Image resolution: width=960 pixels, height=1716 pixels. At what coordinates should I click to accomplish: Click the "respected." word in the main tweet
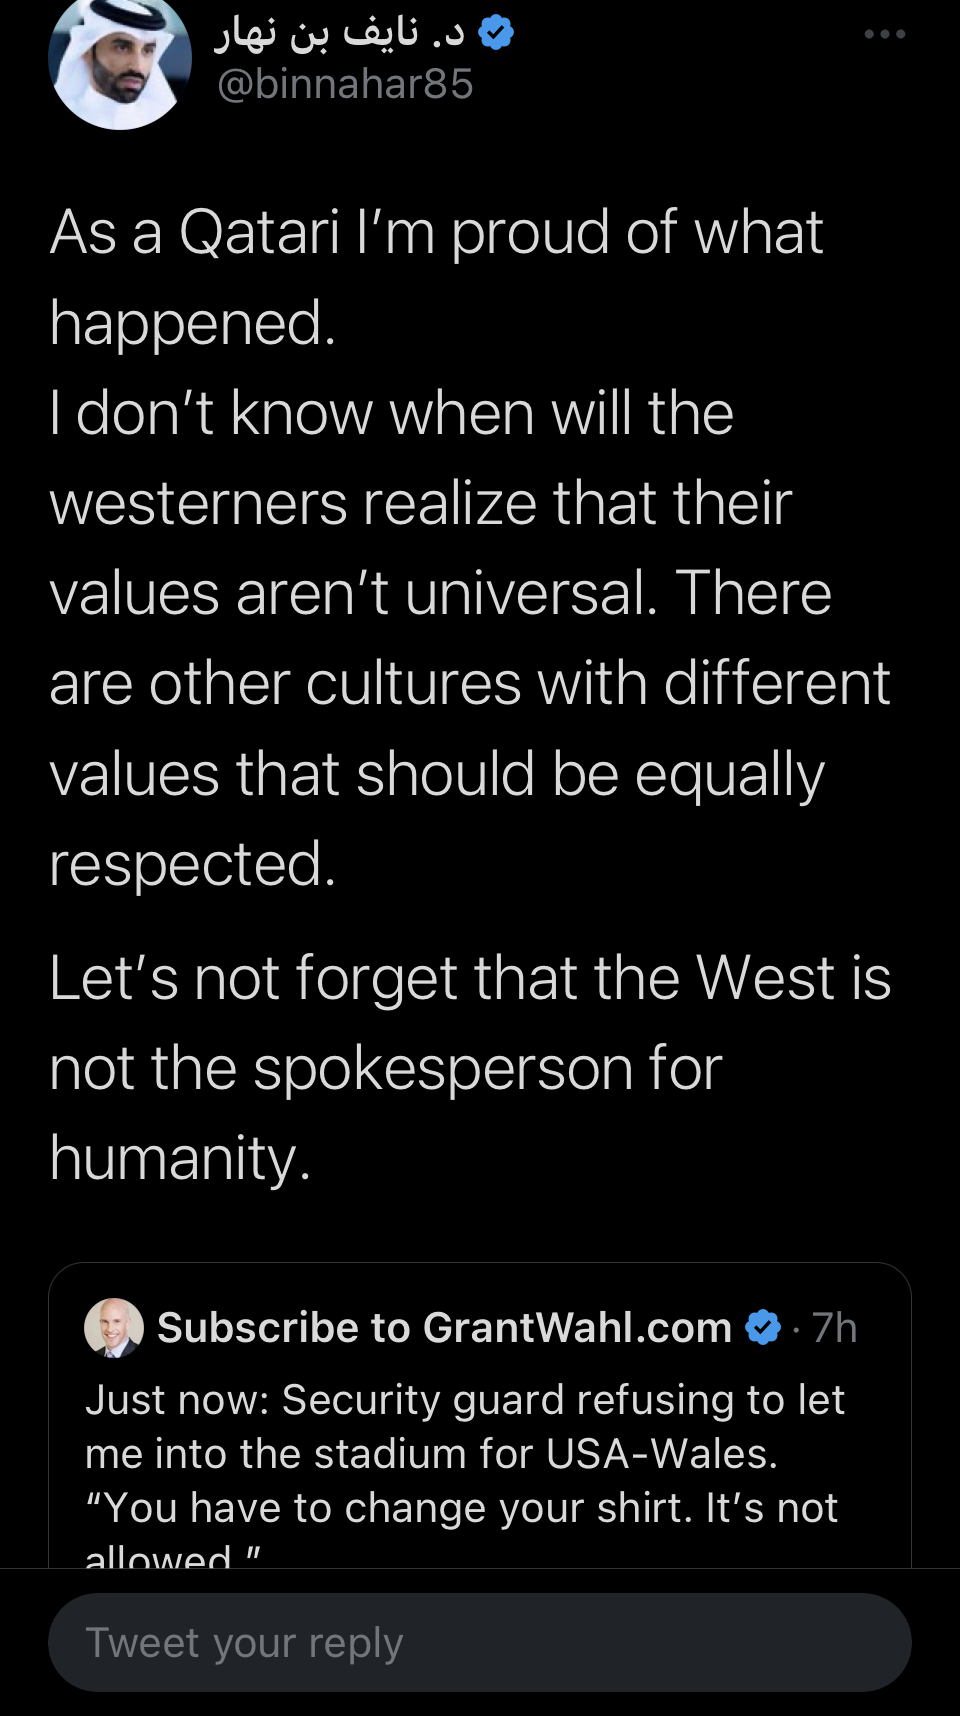point(192,864)
